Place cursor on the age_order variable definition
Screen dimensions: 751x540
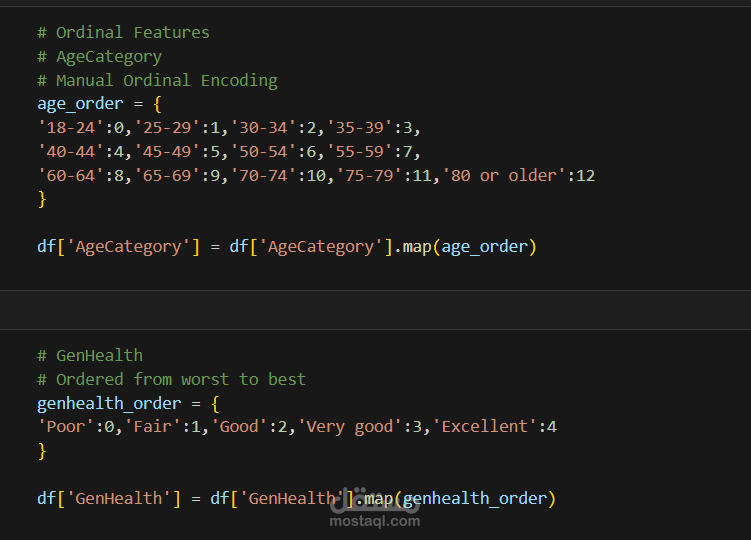point(80,104)
